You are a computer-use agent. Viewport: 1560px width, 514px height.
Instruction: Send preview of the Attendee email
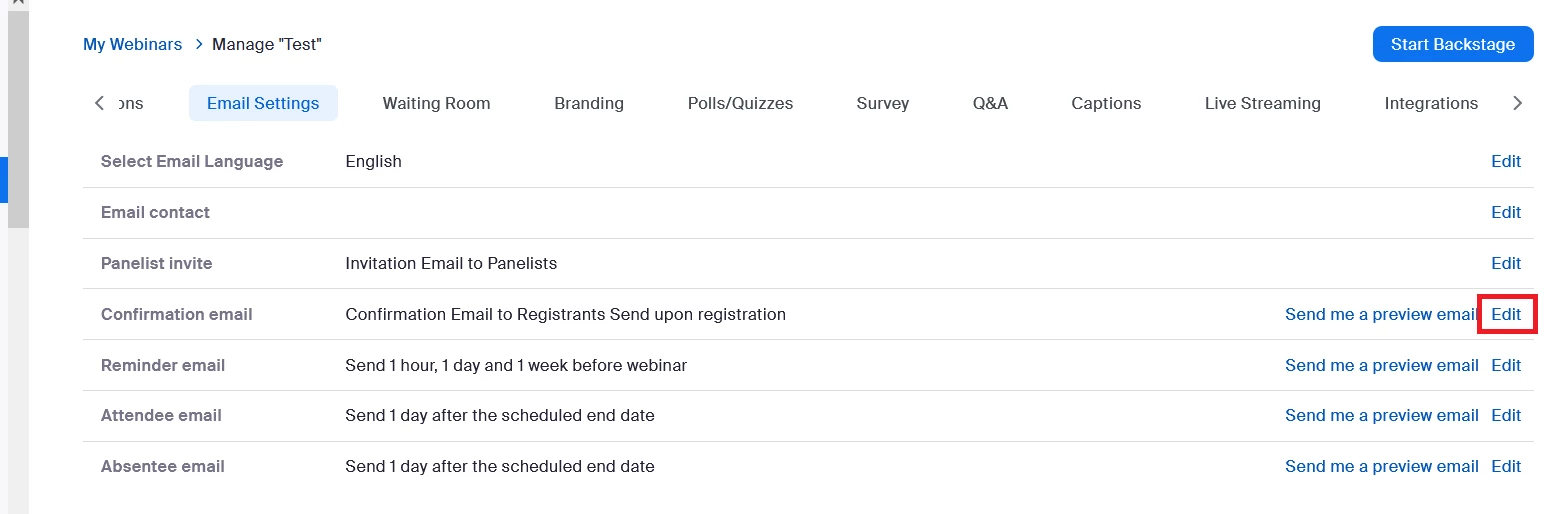click(x=1381, y=415)
